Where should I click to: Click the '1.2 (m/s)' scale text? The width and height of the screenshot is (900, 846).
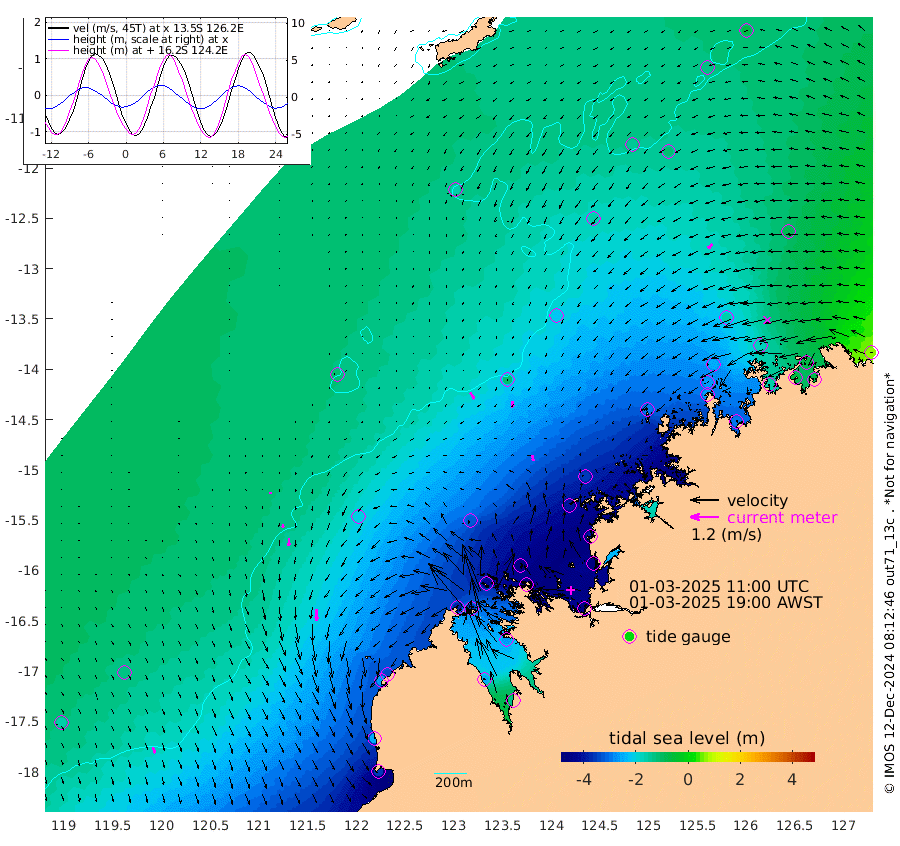726,534
